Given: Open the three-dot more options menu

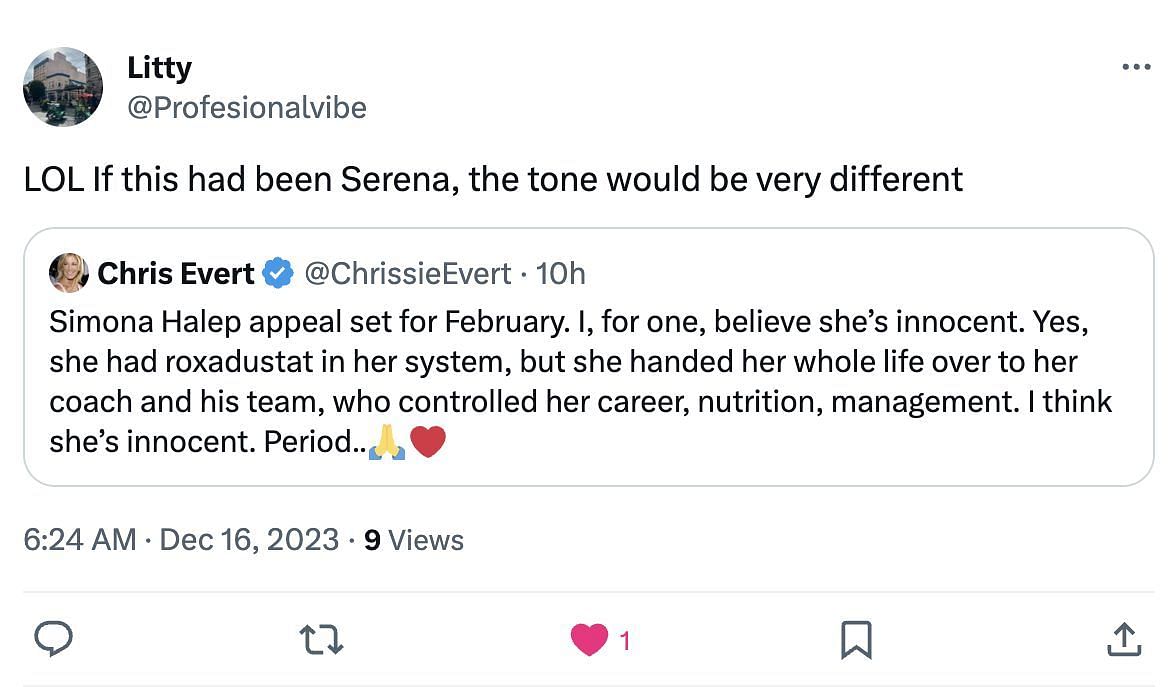Looking at the screenshot, I should pyautogui.click(x=1136, y=67).
